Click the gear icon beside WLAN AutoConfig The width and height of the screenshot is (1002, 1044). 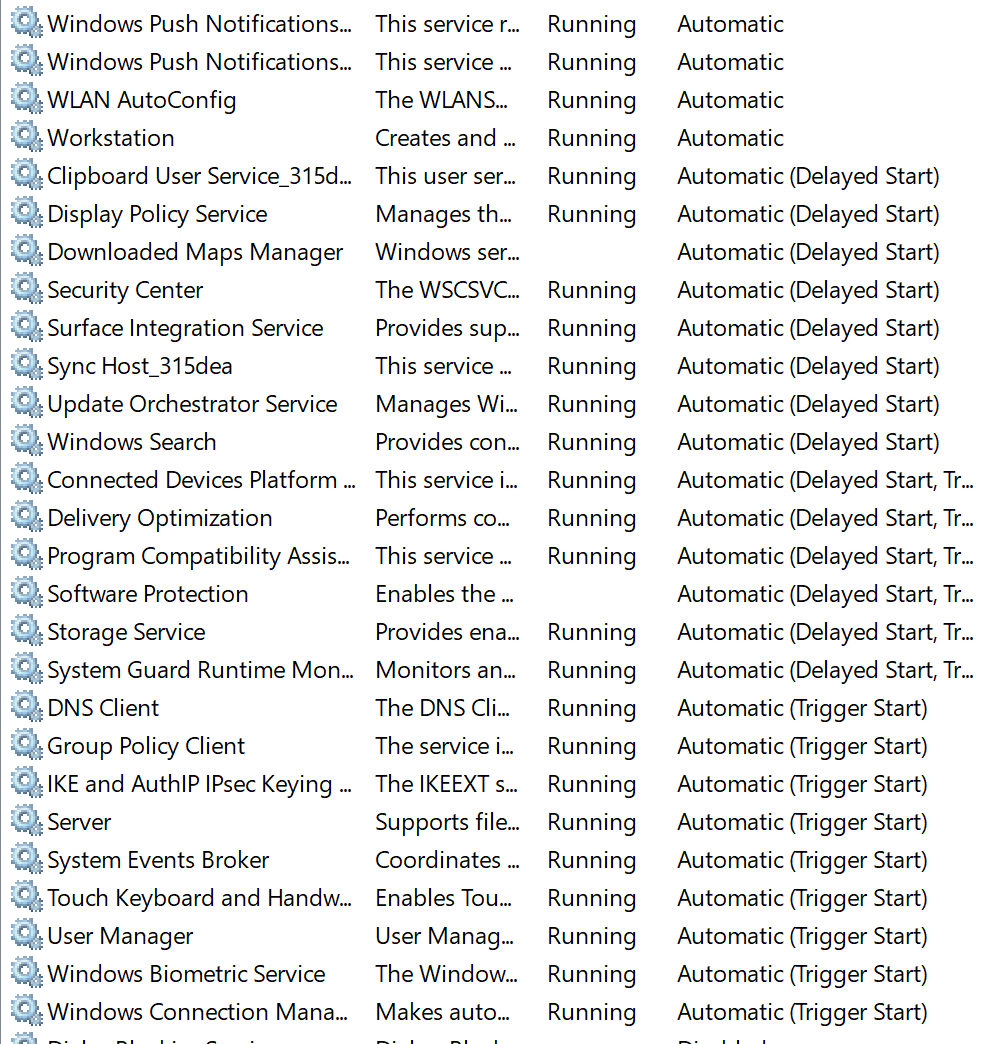tap(27, 99)
